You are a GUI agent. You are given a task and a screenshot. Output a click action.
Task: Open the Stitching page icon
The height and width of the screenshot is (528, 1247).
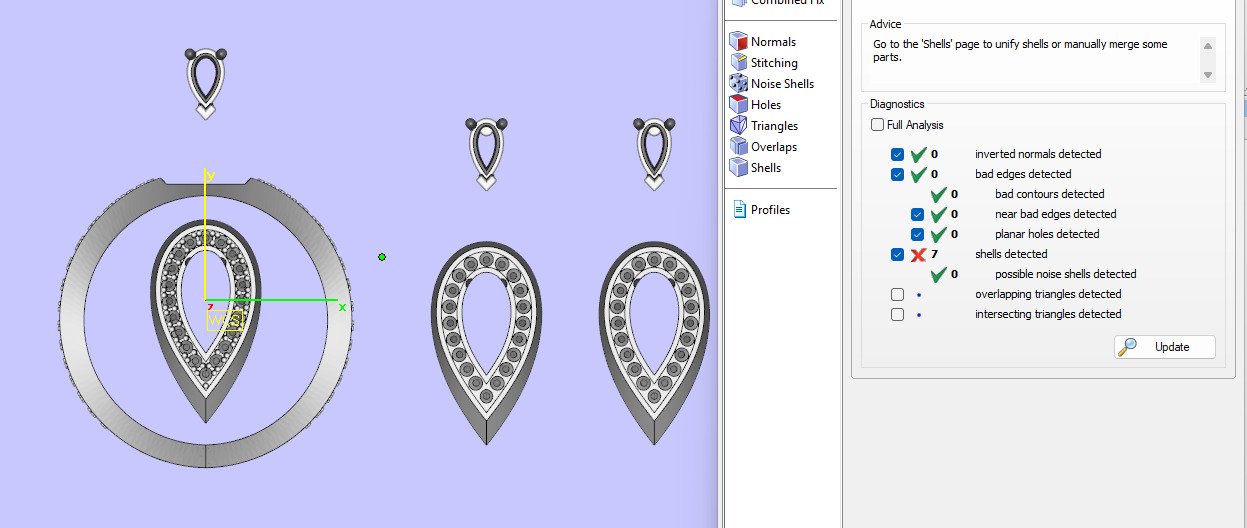point(739,63)
